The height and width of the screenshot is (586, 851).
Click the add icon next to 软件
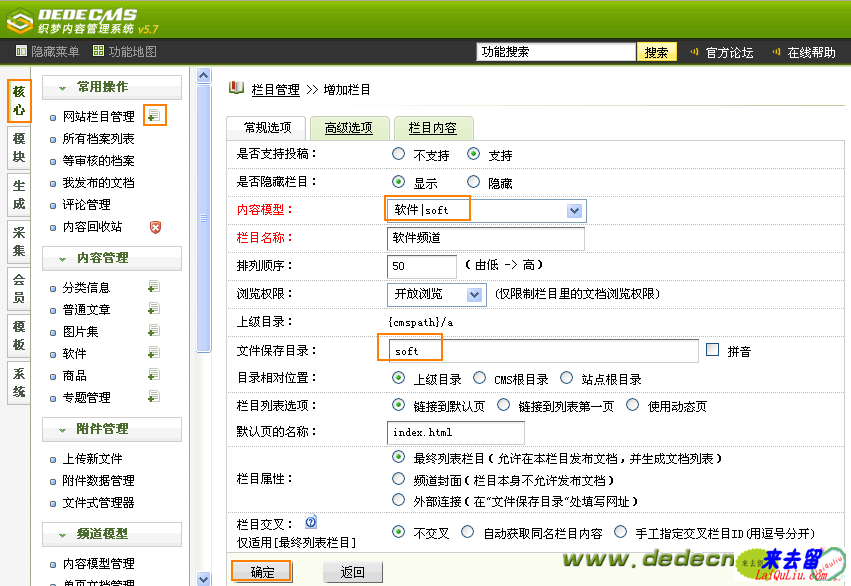(x=154, y=354)
